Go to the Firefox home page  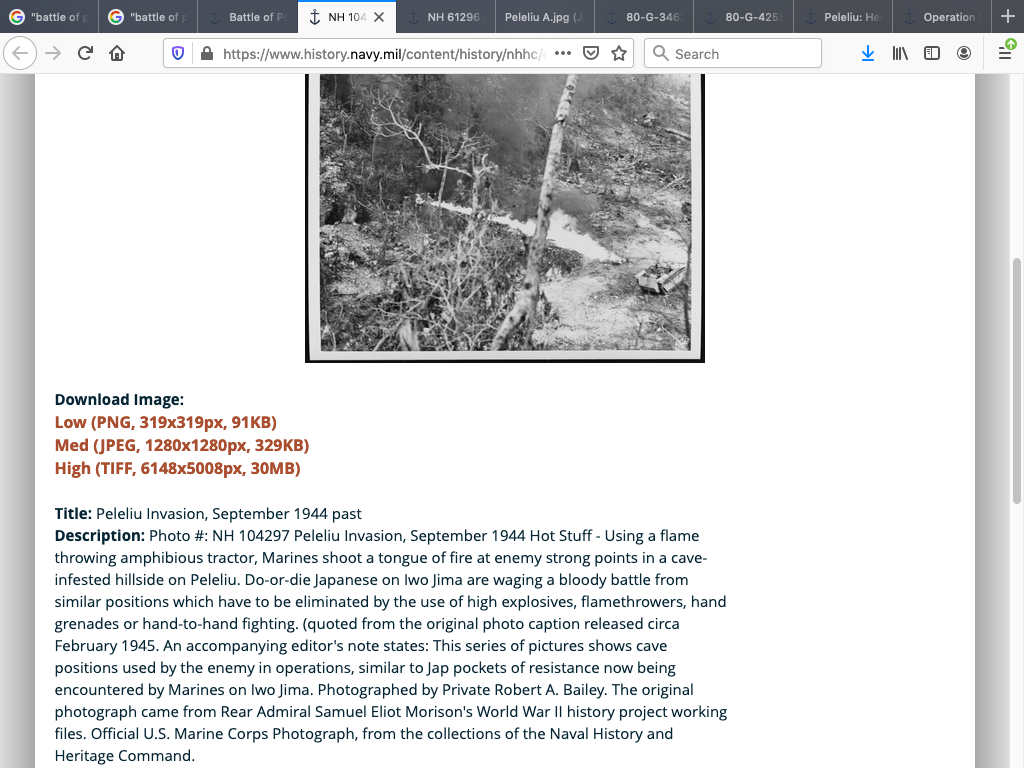pos(117,53)
